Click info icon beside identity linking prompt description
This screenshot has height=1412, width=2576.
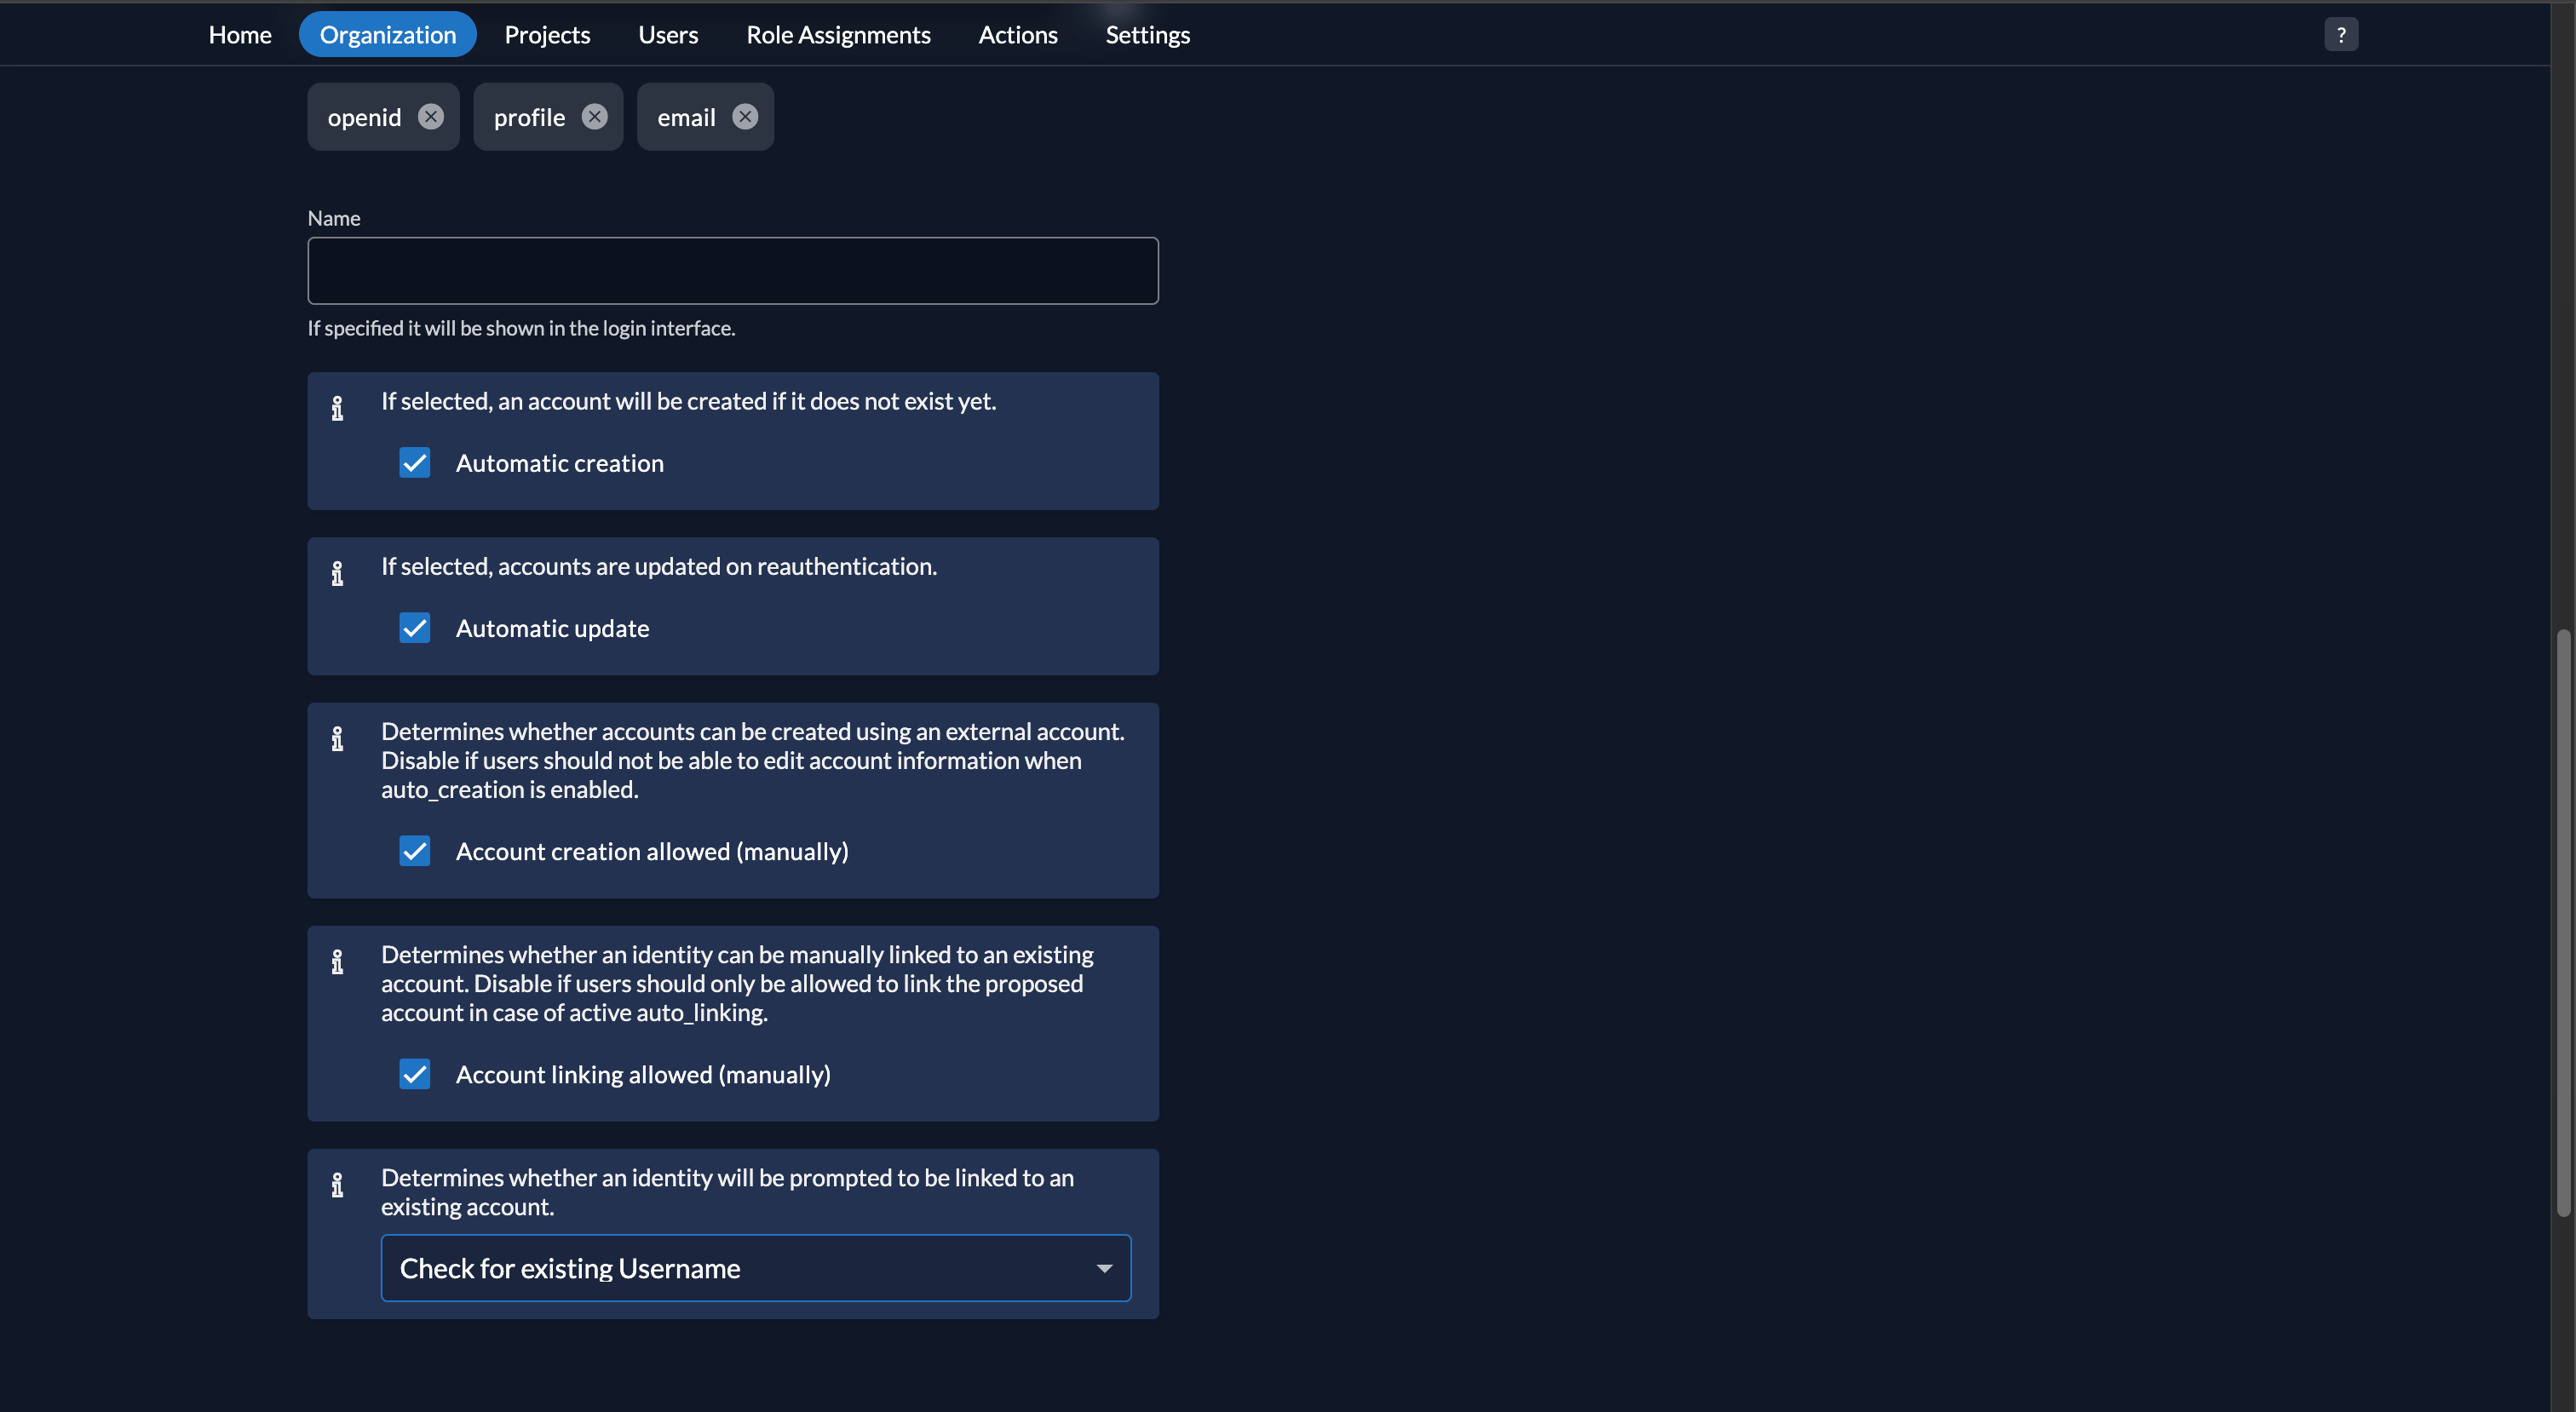tap(337, 1184)
